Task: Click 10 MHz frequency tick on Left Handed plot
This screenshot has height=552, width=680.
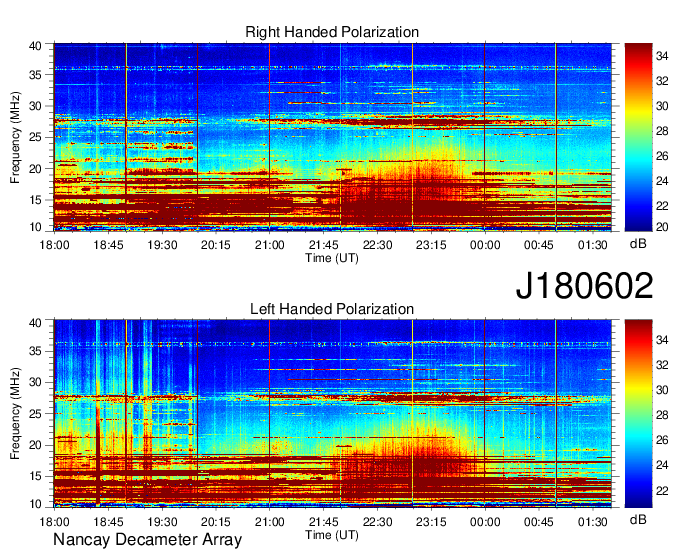Action: point(35,504)
